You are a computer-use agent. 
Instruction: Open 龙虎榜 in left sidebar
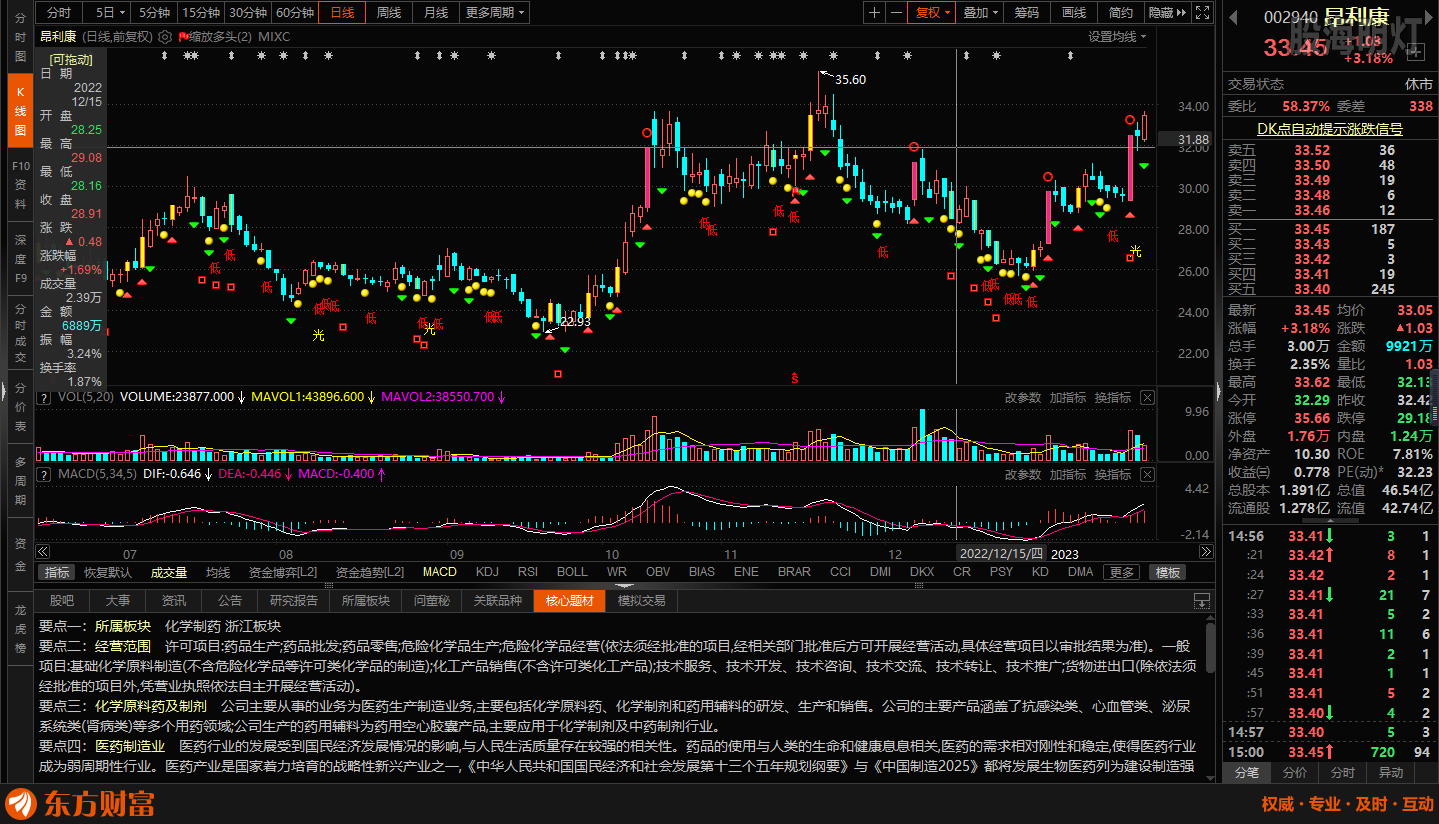(20, 629)
